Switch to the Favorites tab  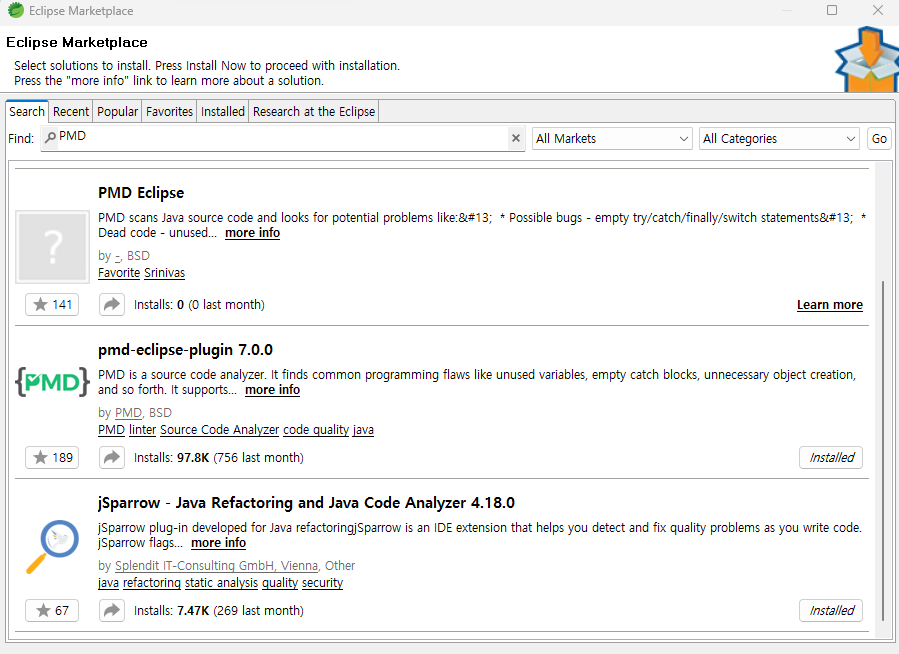[x=169, y=111]
